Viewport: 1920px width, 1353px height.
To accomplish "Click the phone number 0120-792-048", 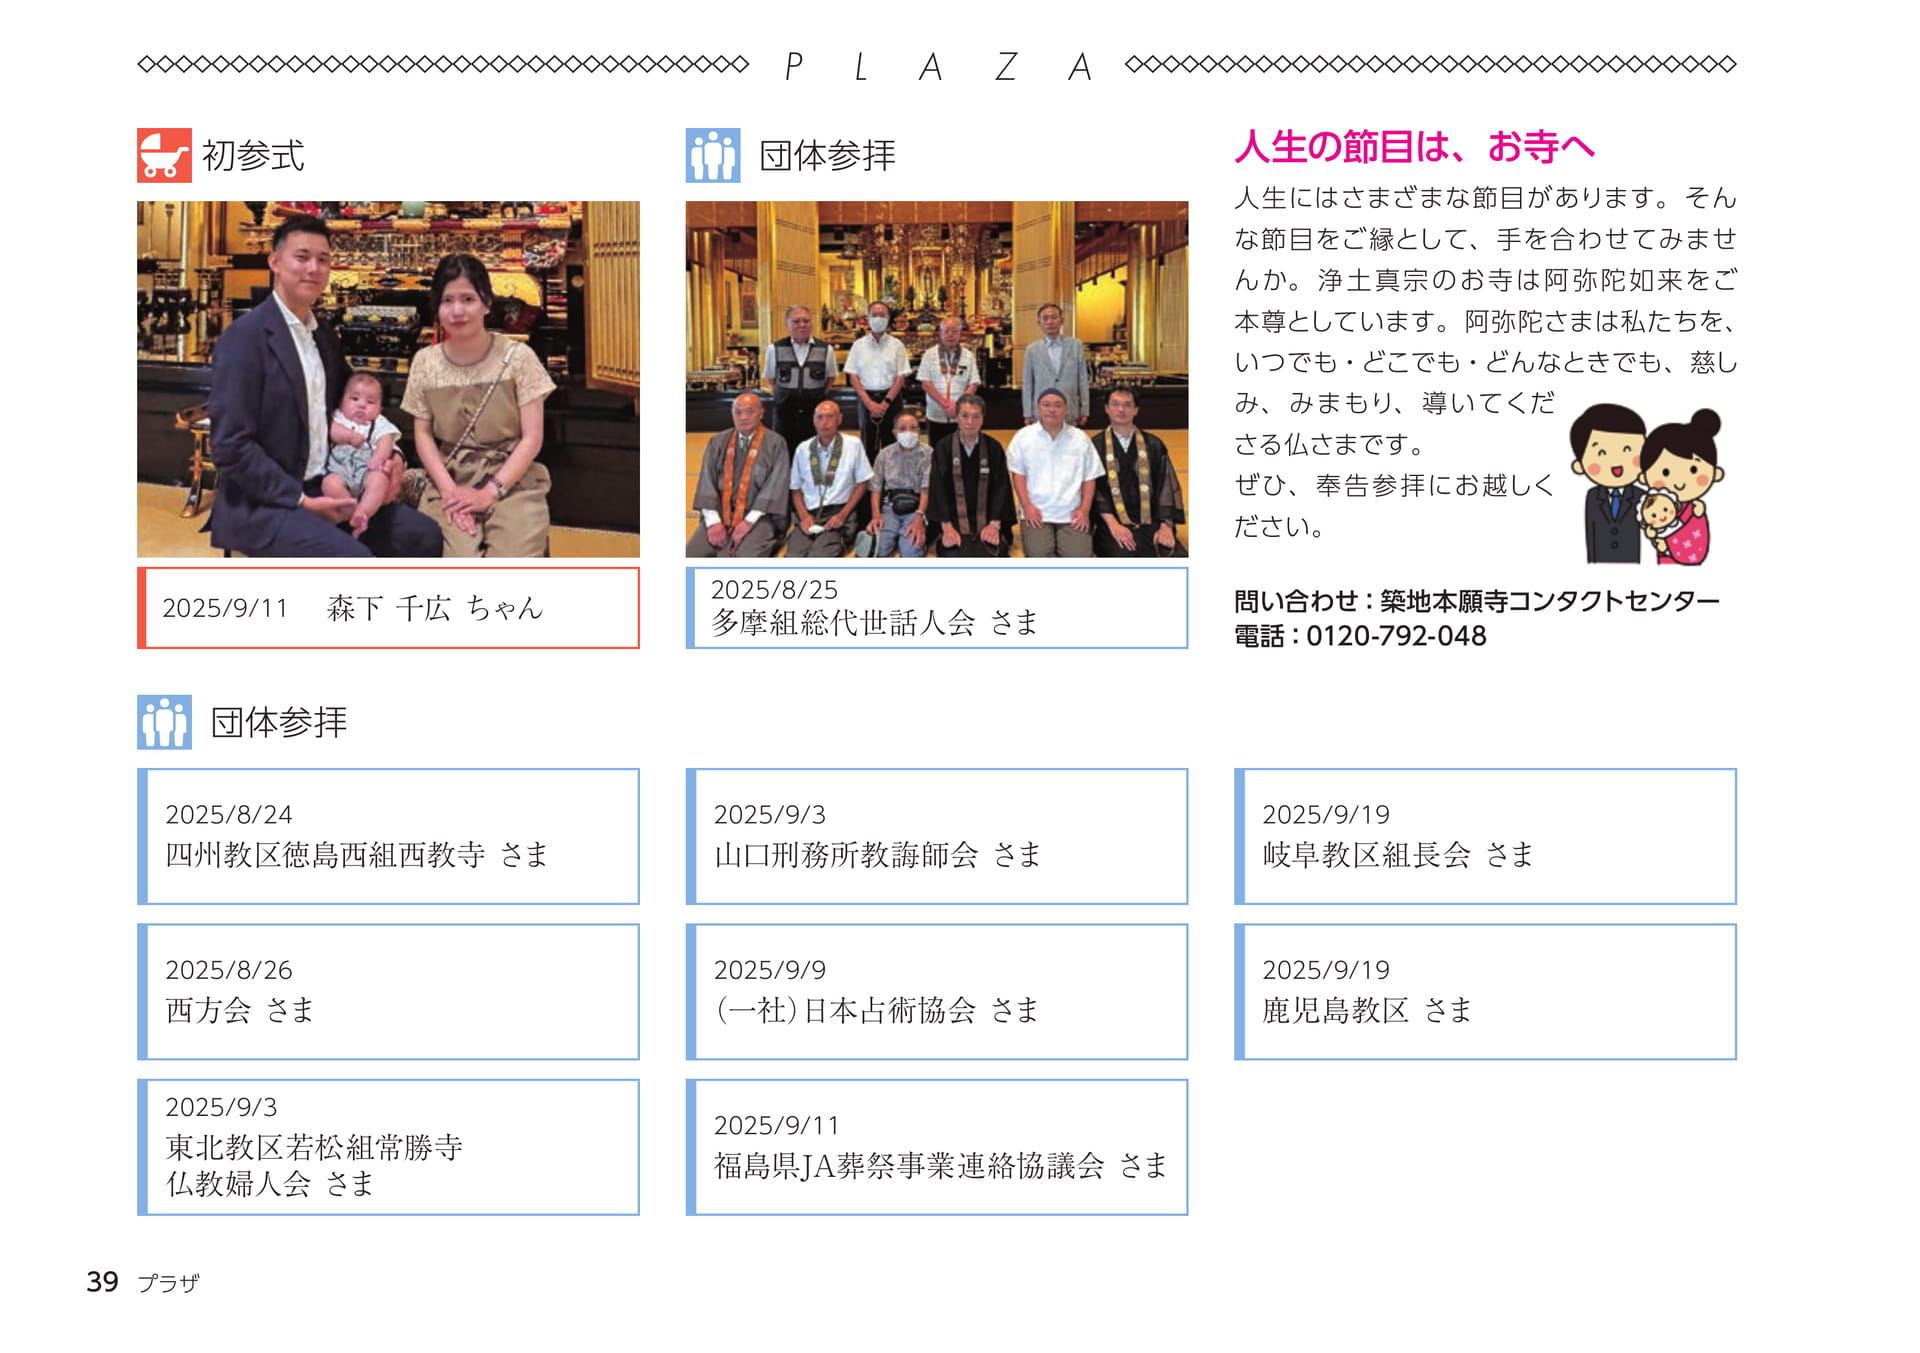I will [1396, 636].
